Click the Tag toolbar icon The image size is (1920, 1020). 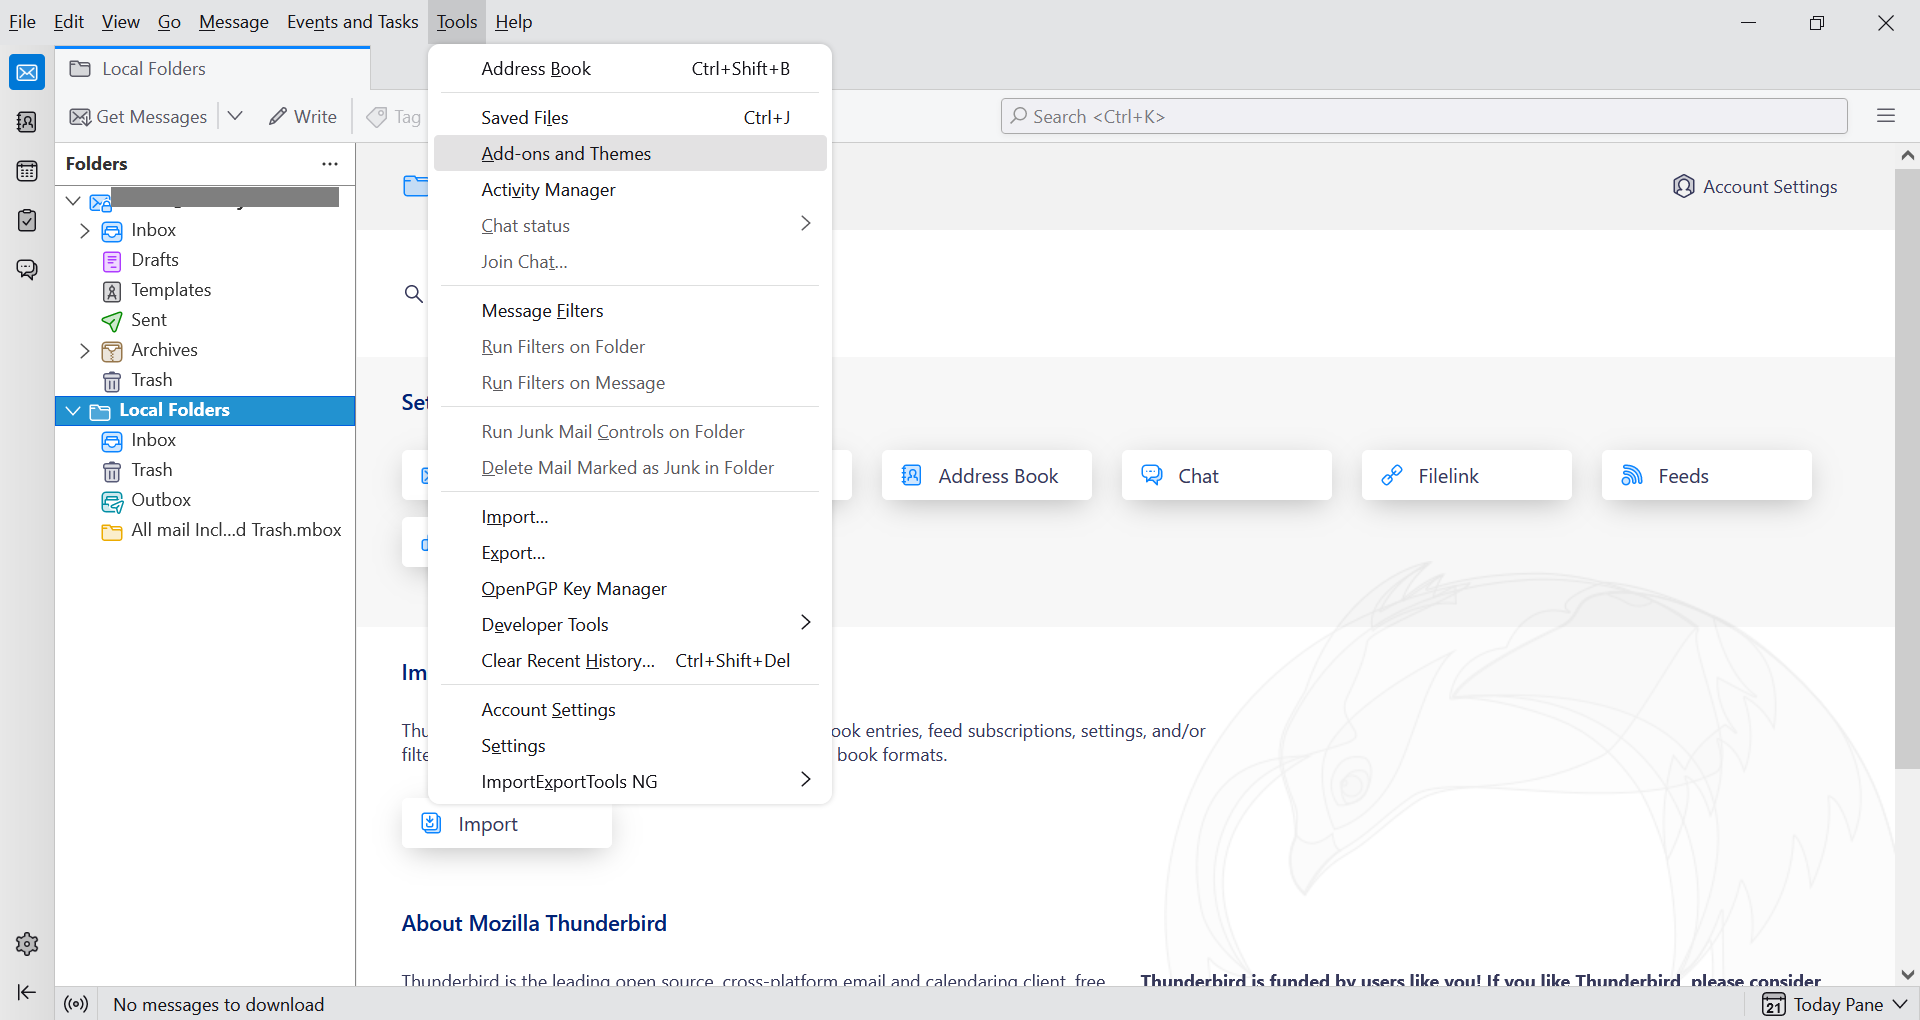pos(377,117)
